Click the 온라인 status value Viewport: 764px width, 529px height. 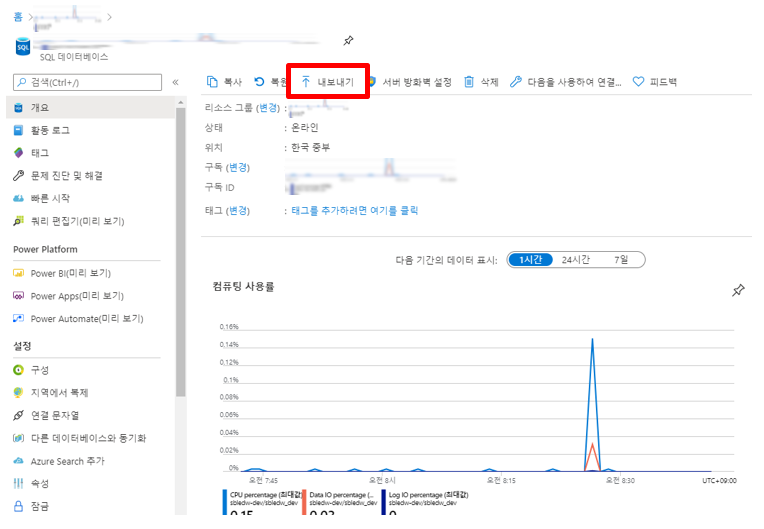click(x=305, y=128)
